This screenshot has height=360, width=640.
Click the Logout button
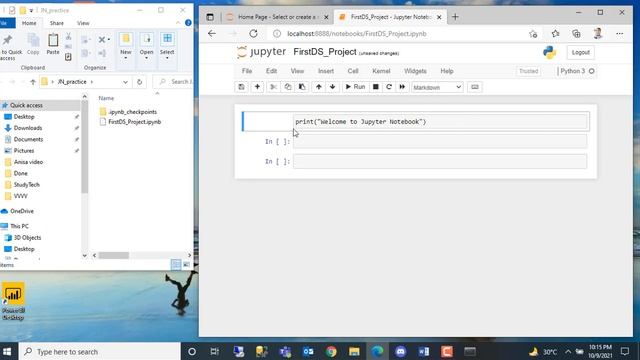580,52
